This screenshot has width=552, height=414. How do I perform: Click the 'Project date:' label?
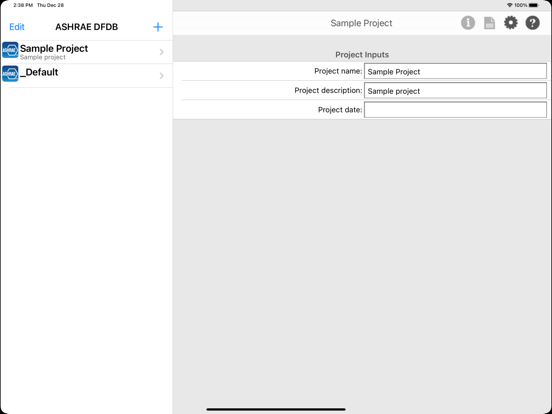[x=340, y=110]
